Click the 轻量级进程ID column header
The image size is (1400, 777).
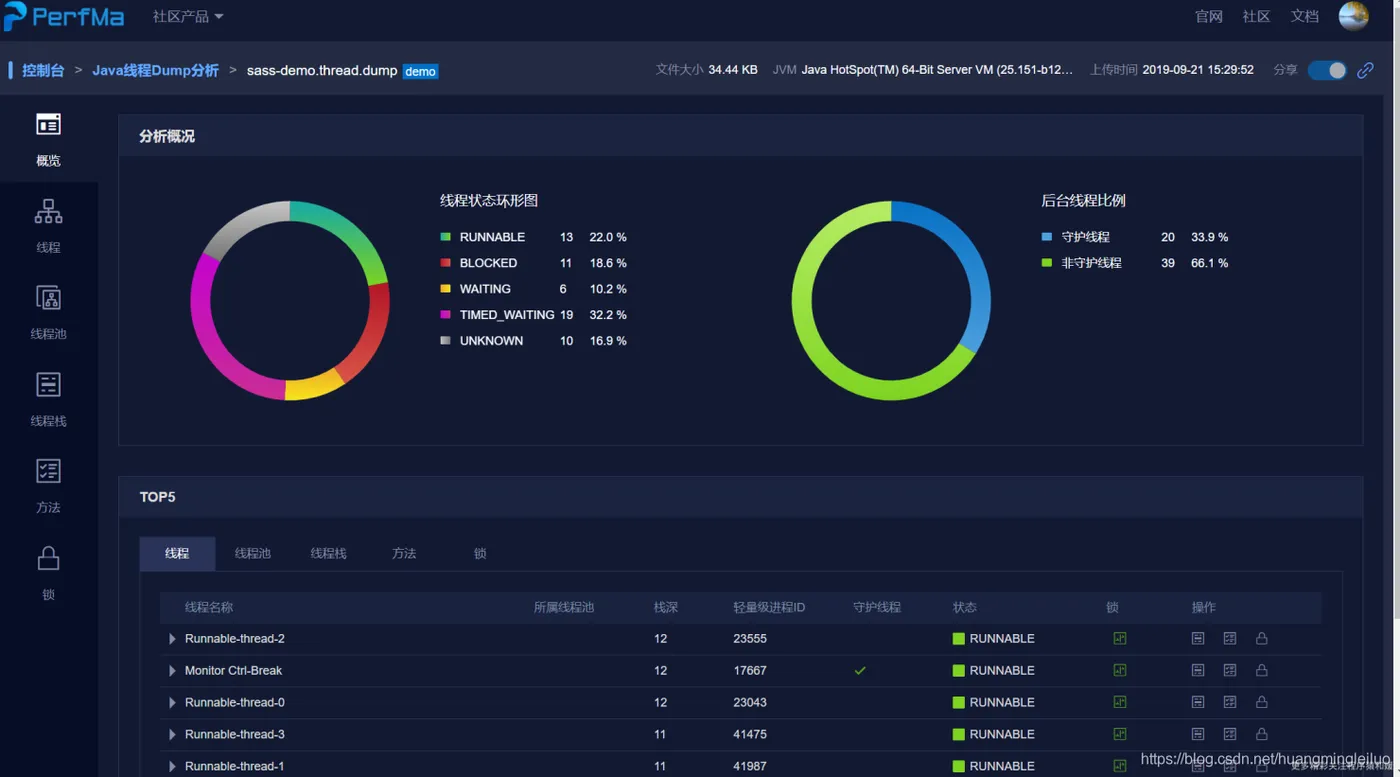tap(769, 607)
